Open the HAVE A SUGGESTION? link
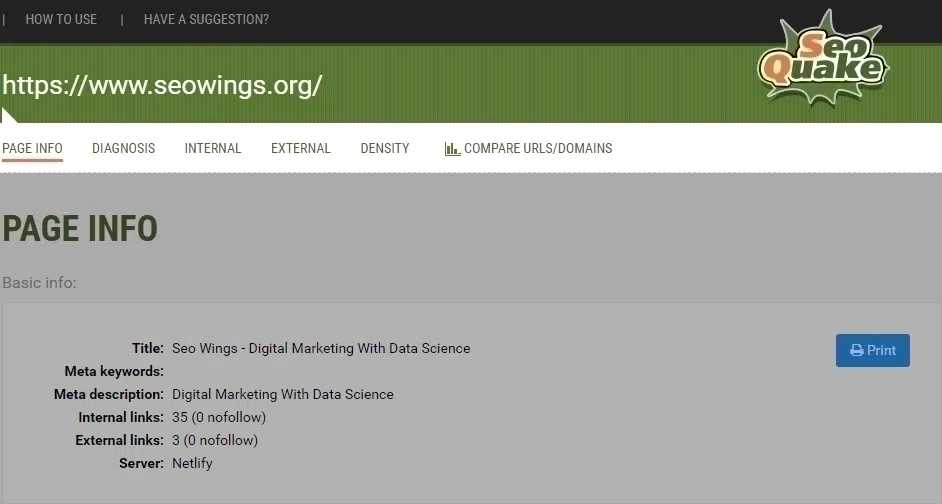Image resolution: width=942 pixels, height=504 pixels. pos(206,19)
